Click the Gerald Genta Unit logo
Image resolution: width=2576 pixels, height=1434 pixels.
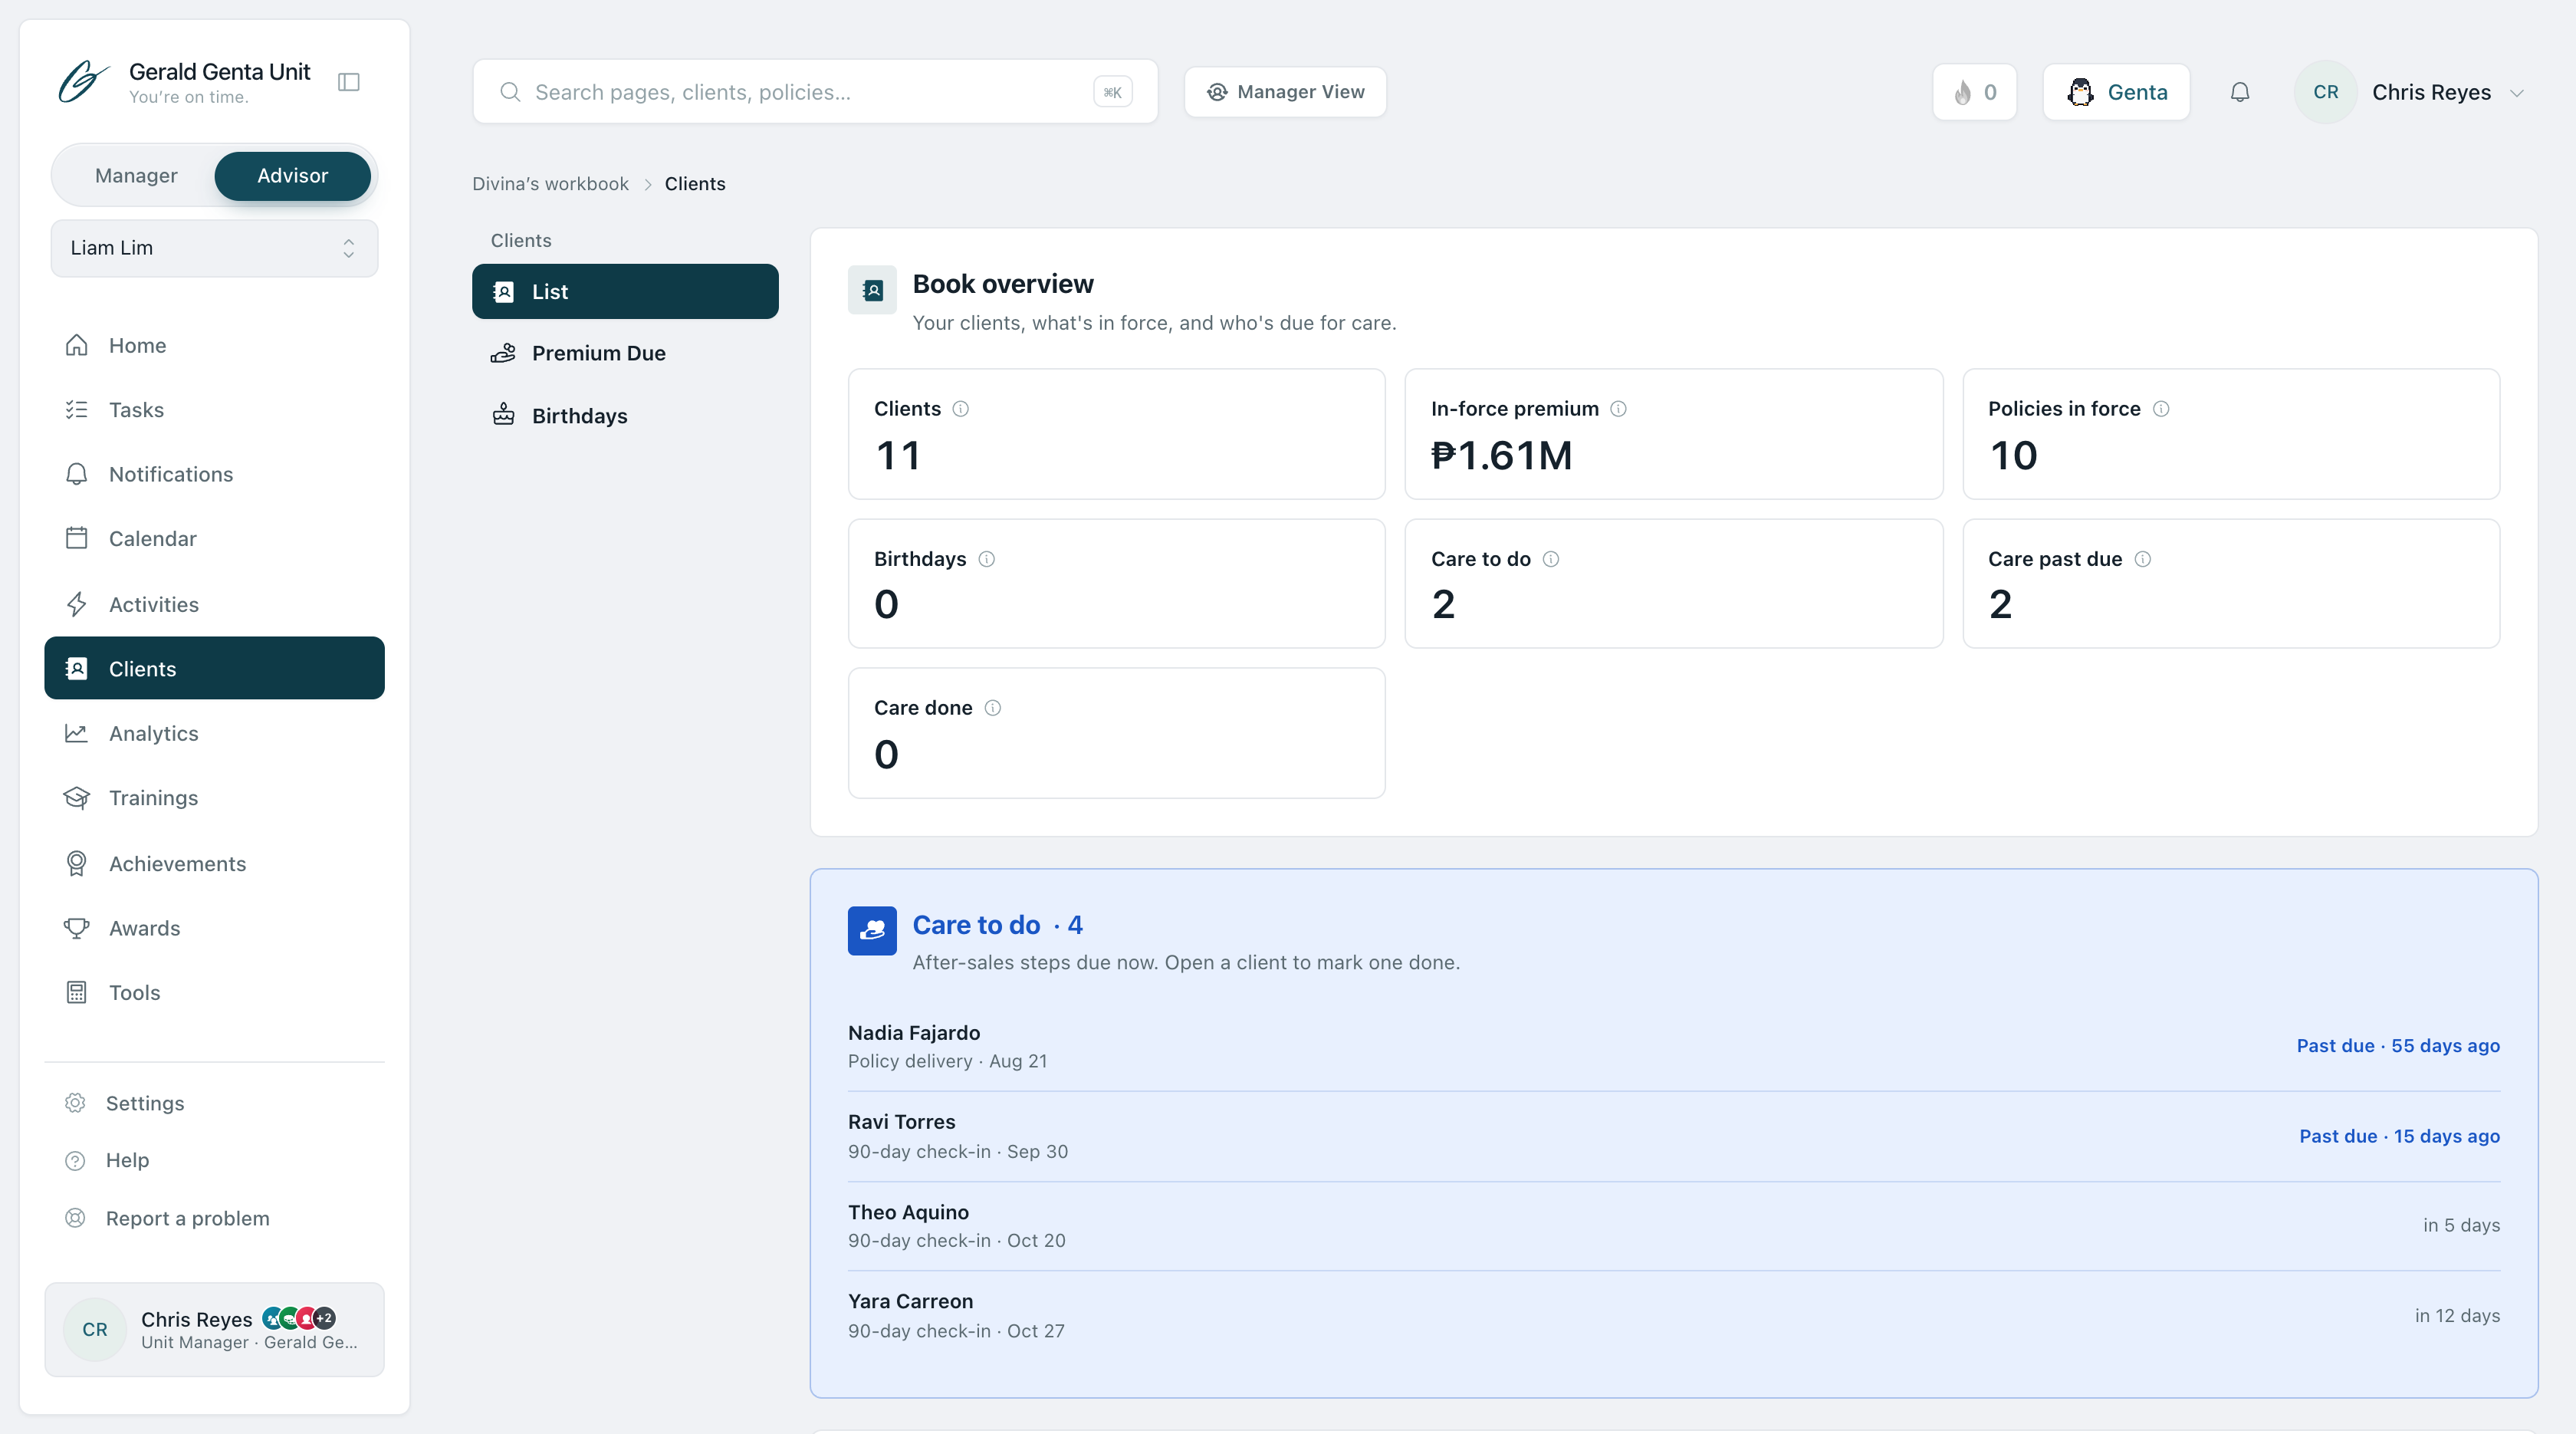(x=83, y=82)
